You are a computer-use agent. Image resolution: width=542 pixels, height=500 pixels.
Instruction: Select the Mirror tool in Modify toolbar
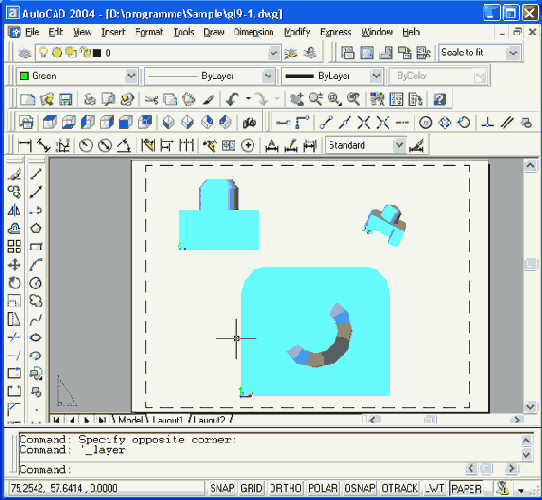[x=14, y=210]
